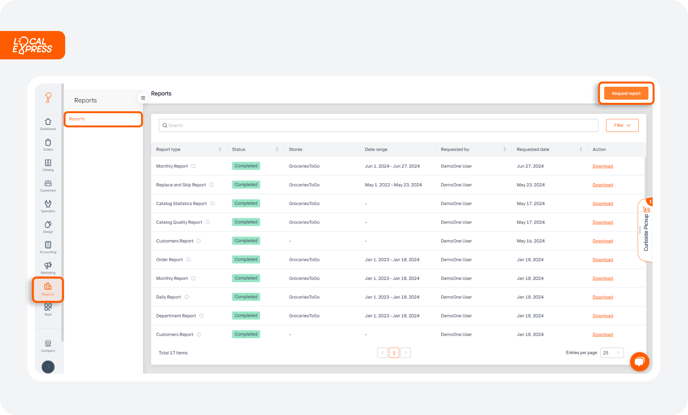Select Reports in the left sidebar
Screen dimensions: 688x415
[48, 289]
